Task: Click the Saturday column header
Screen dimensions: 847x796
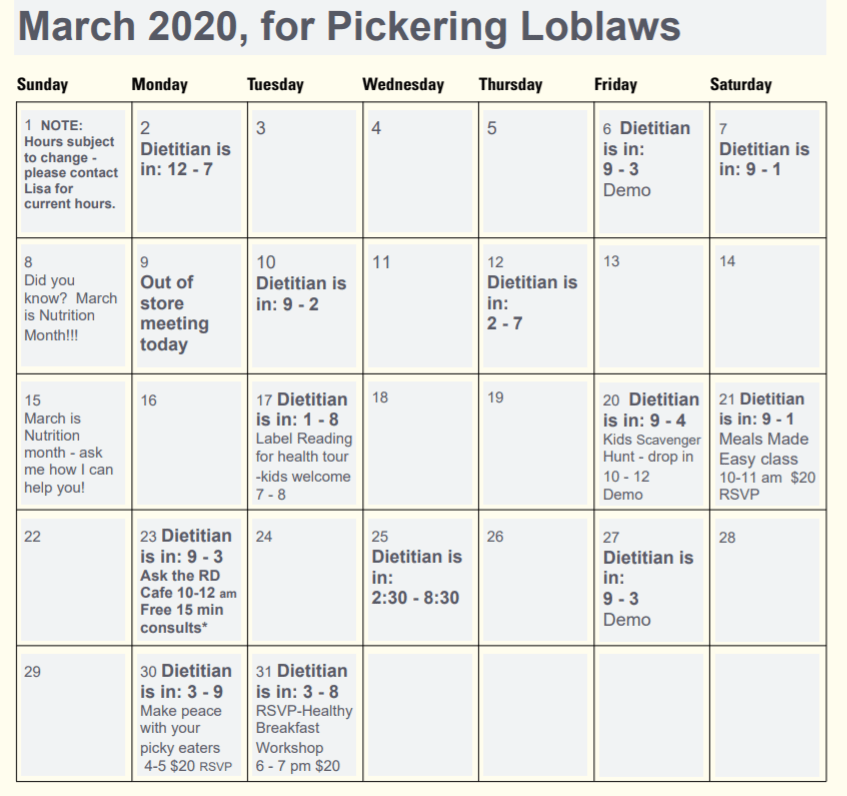Action: click(x=740, y=85)
